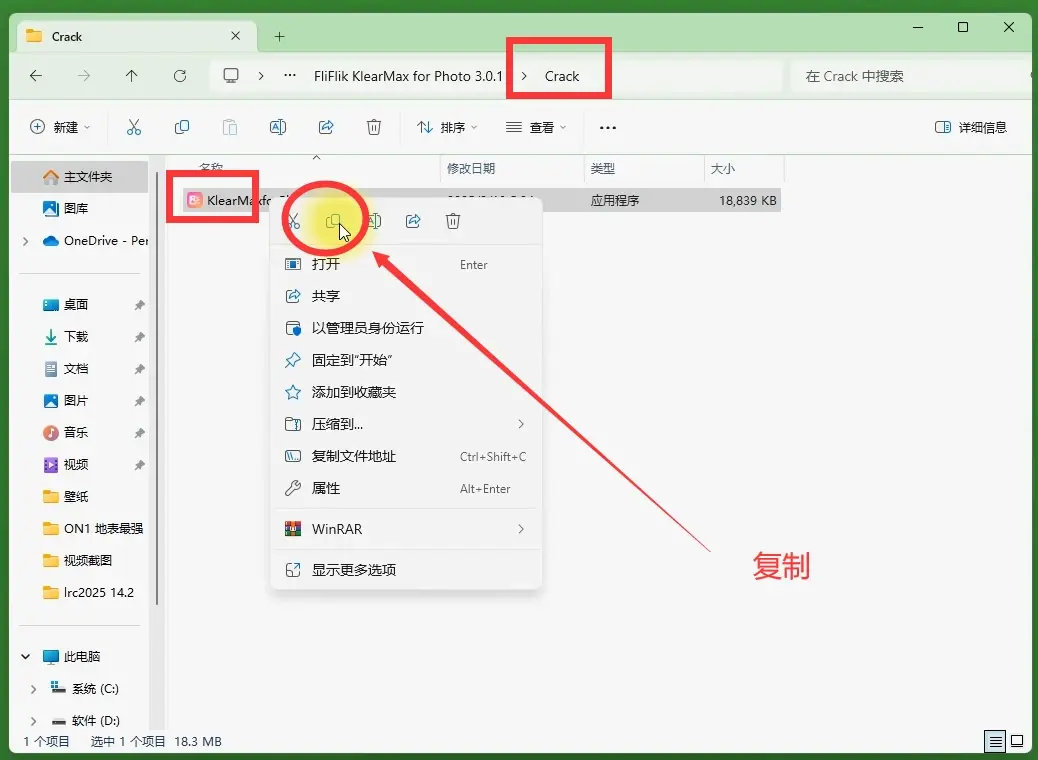This screenshot has height=760, width=1038.
Task: Select the KlearMax application file icon
Action: tap(195, 200)
